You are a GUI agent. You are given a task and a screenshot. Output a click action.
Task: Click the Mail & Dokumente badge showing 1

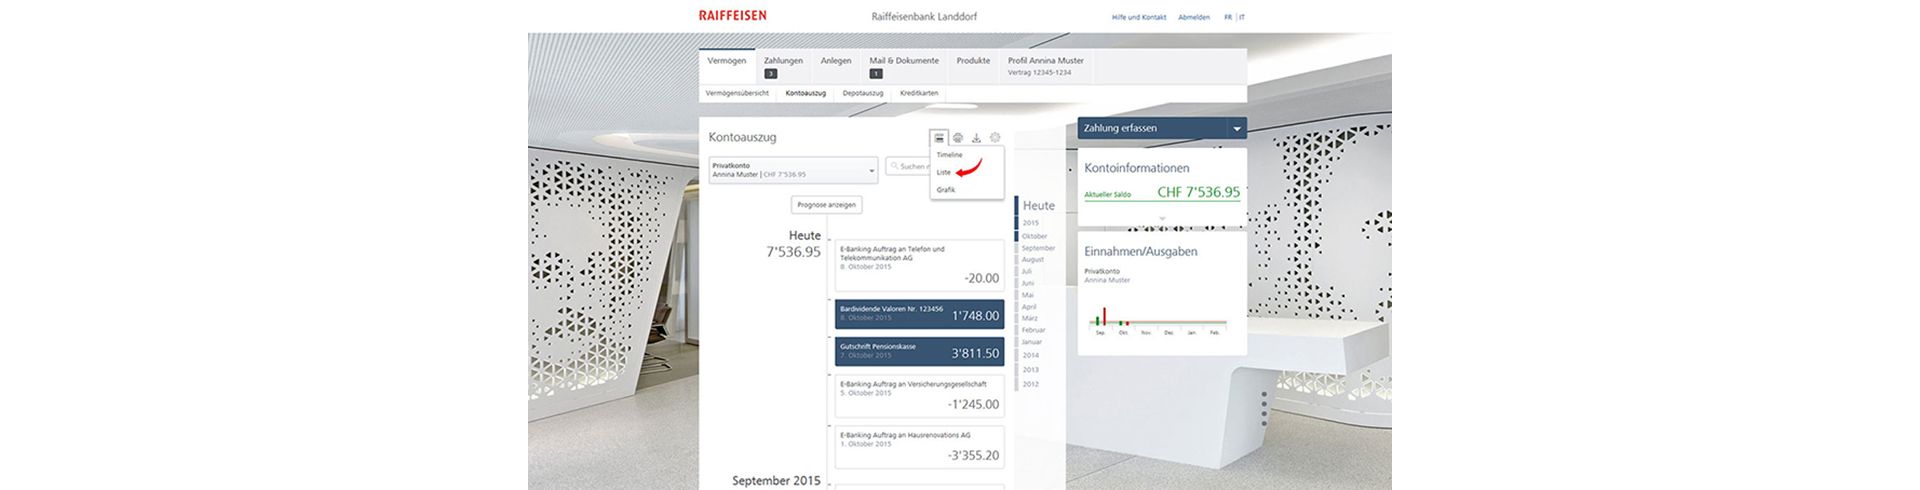pos(876,74)
